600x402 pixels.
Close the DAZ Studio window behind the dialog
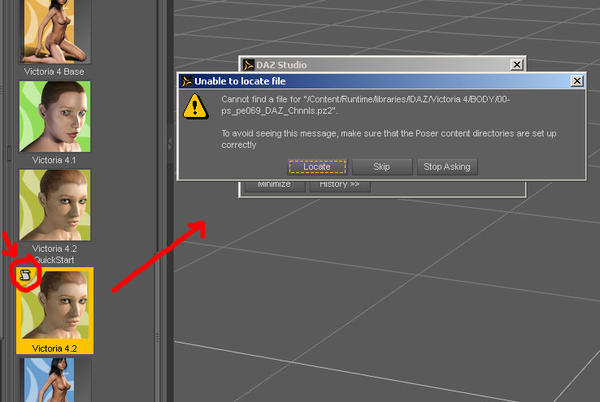pyautogui.click(x=517, y=65)
